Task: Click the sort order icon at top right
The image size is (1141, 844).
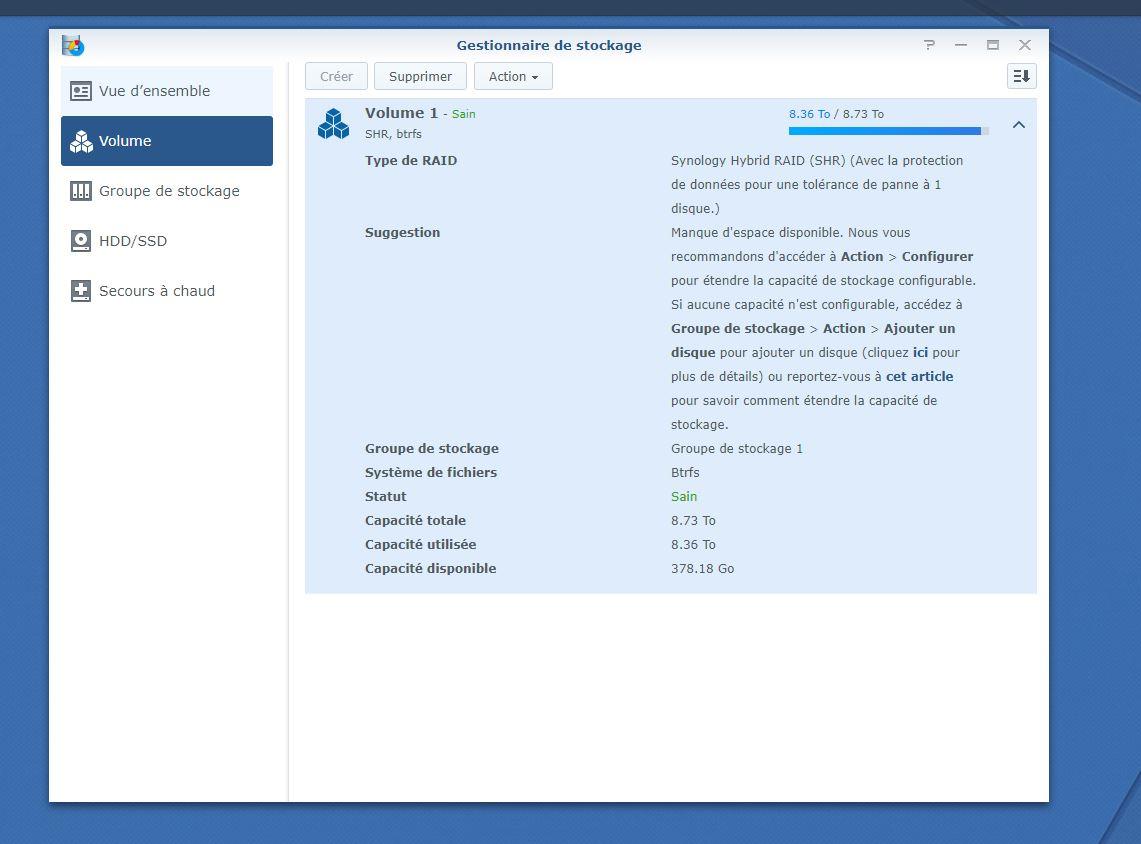Action: pyautogui.click(x=1021, y=76)
